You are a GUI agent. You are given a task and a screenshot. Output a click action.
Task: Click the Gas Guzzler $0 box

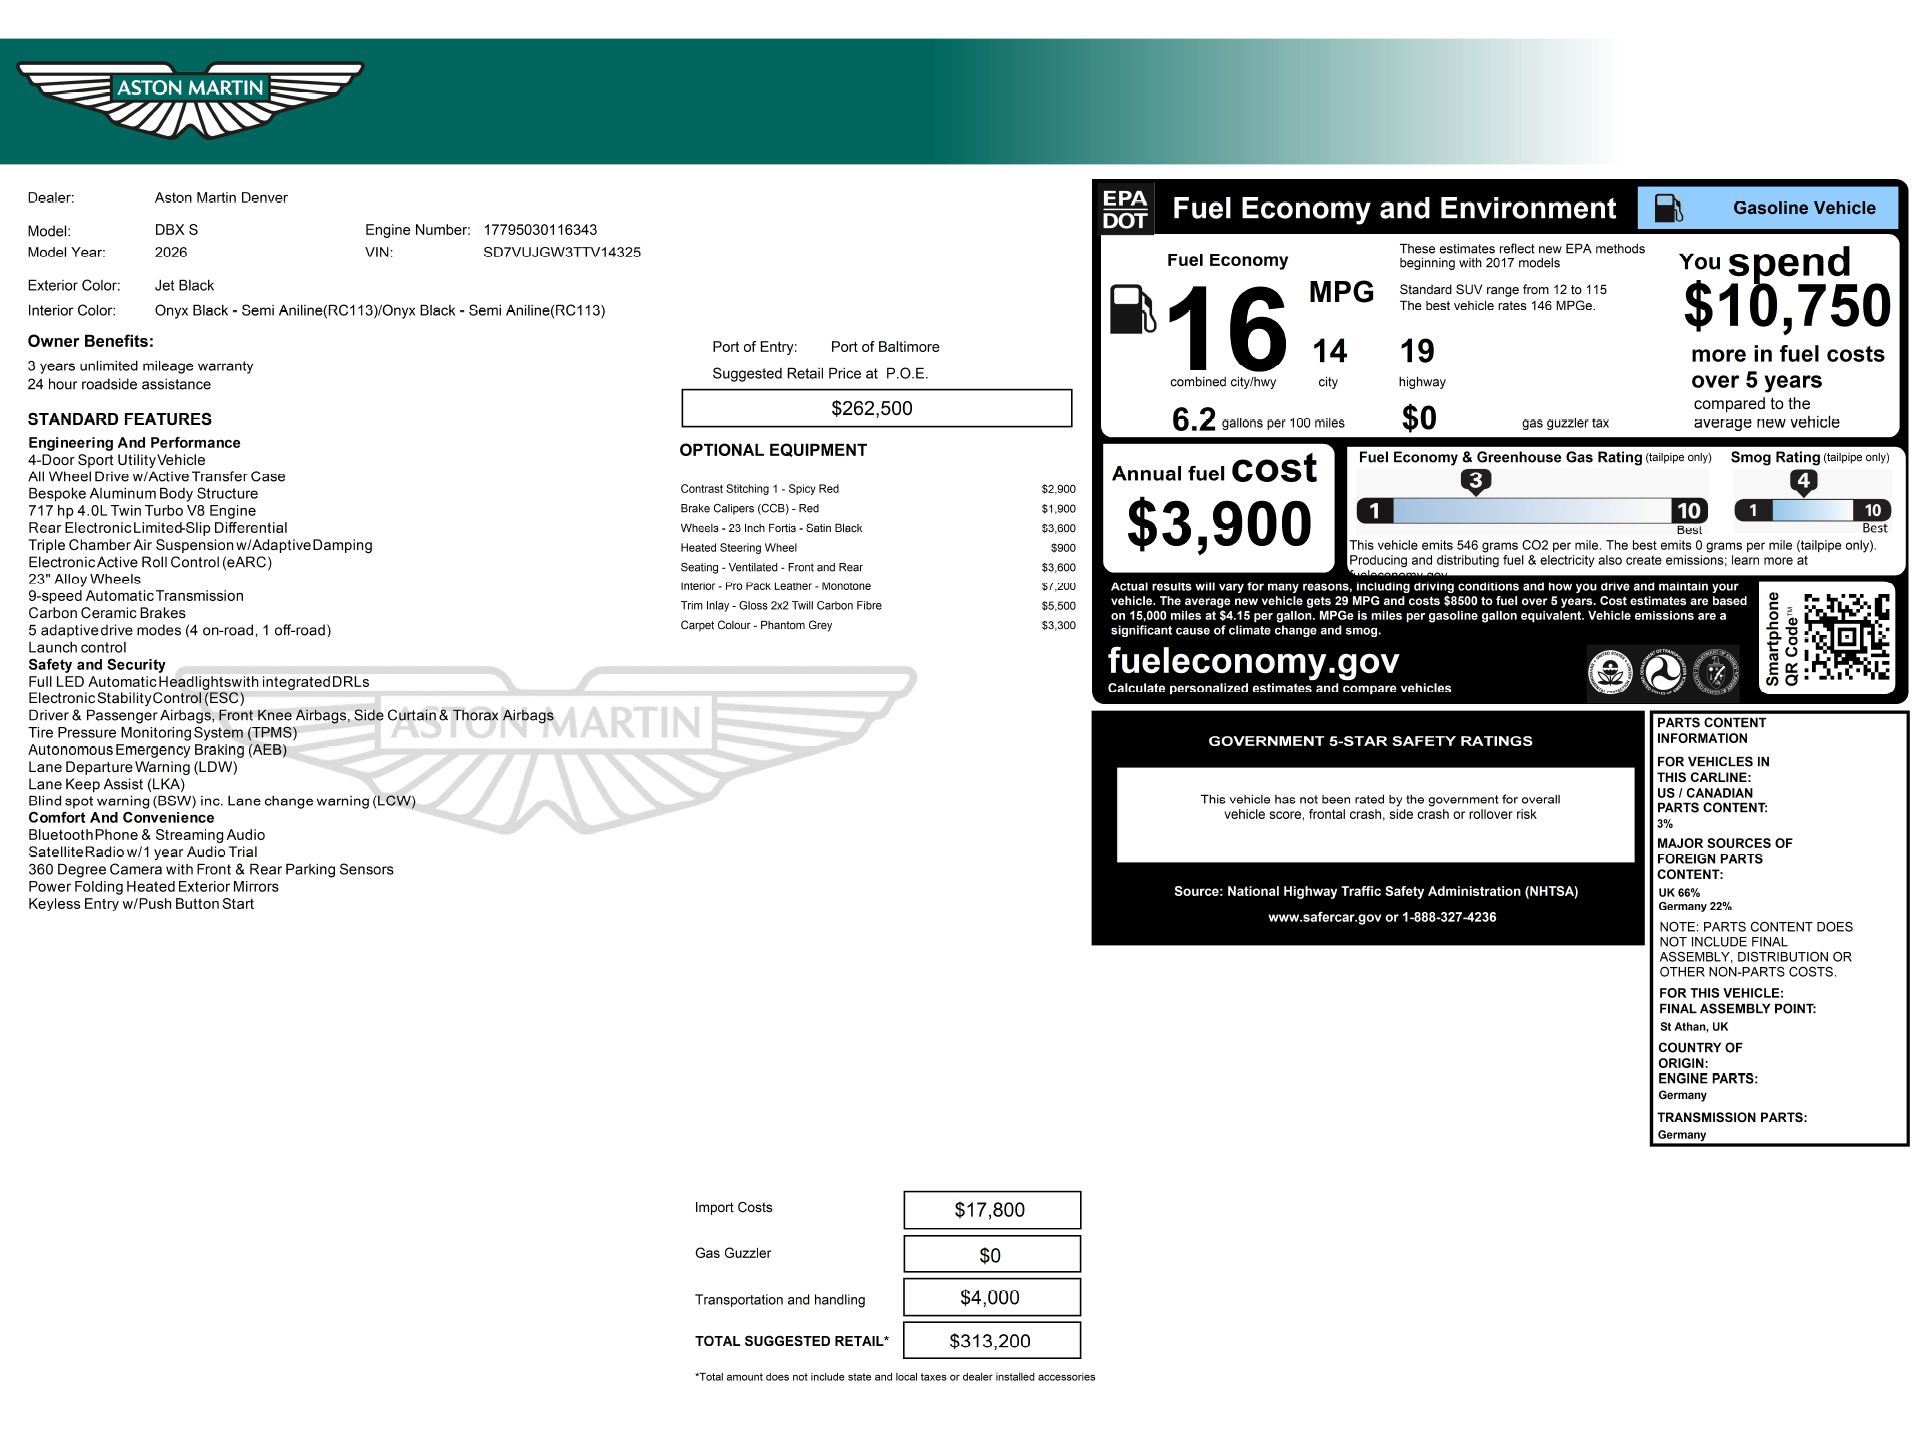coord(991,1254)
